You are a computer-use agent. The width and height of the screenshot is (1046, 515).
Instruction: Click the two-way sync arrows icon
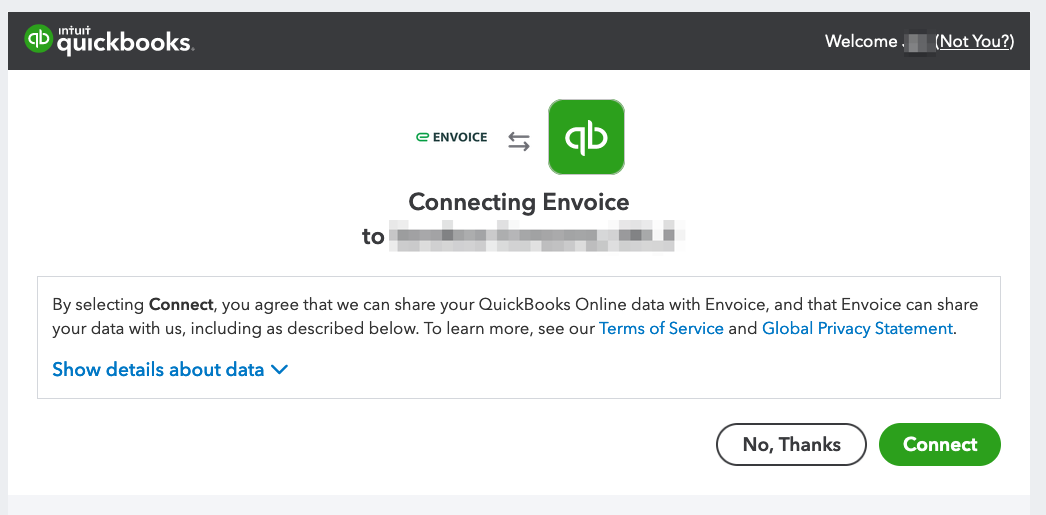tap(519, 141)
